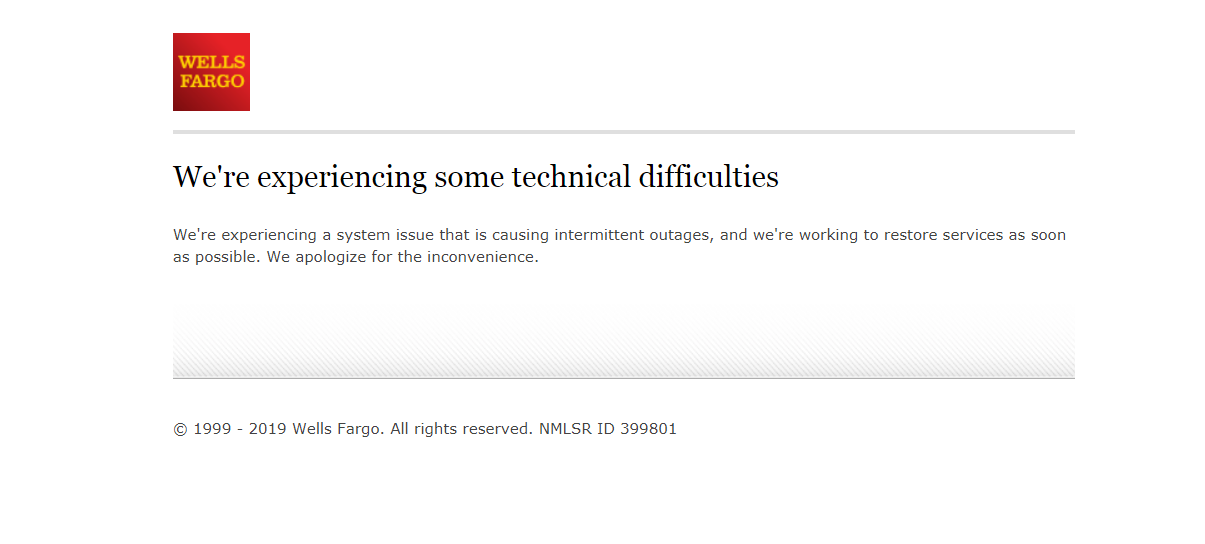This screenshot has height=544, width=1205.
Task: Click the word "experiencing" in the heading
Action: click(x=342, y=179)
